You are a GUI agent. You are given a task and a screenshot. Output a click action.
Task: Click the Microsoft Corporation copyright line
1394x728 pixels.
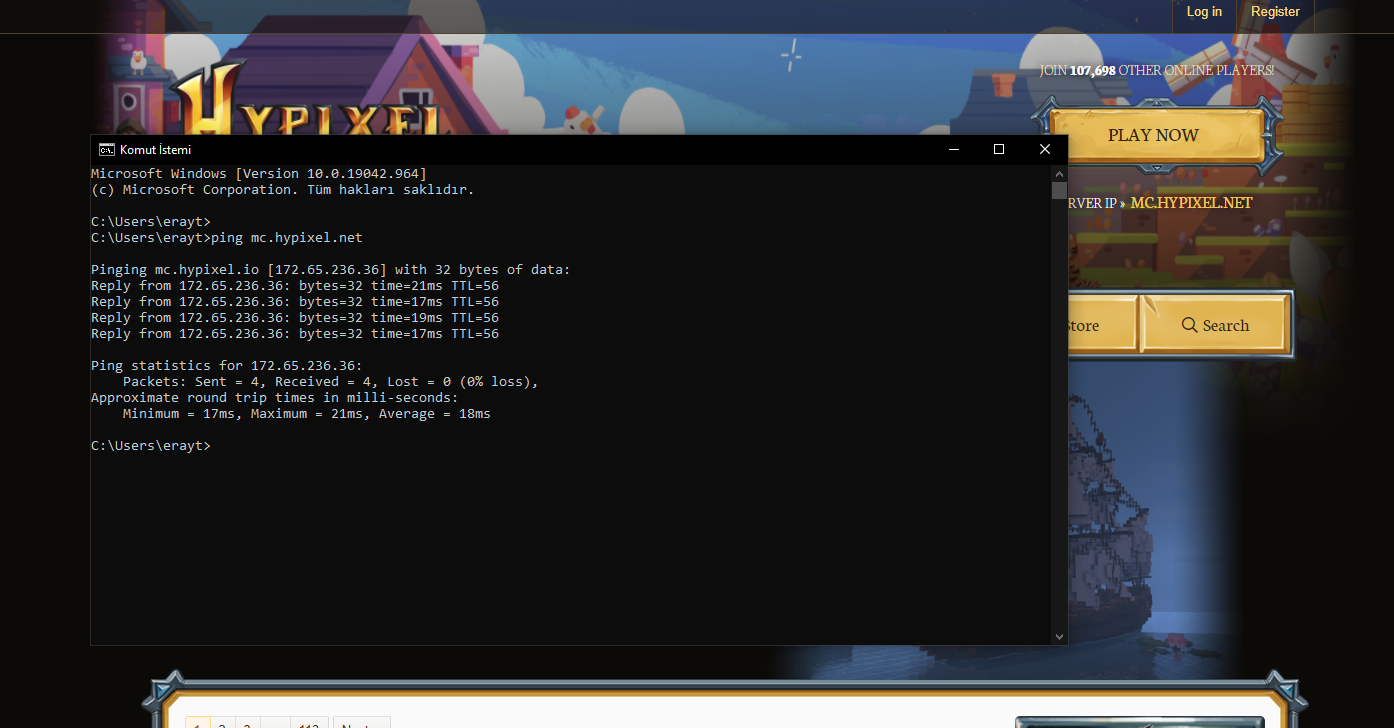pos(283,190)
